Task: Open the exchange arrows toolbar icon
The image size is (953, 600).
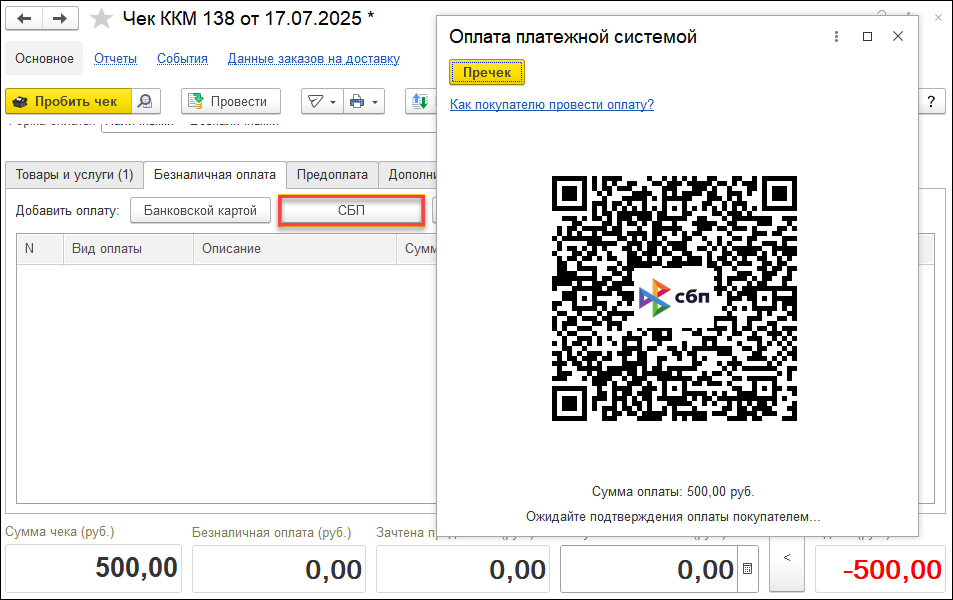Action: pos(420,102)
